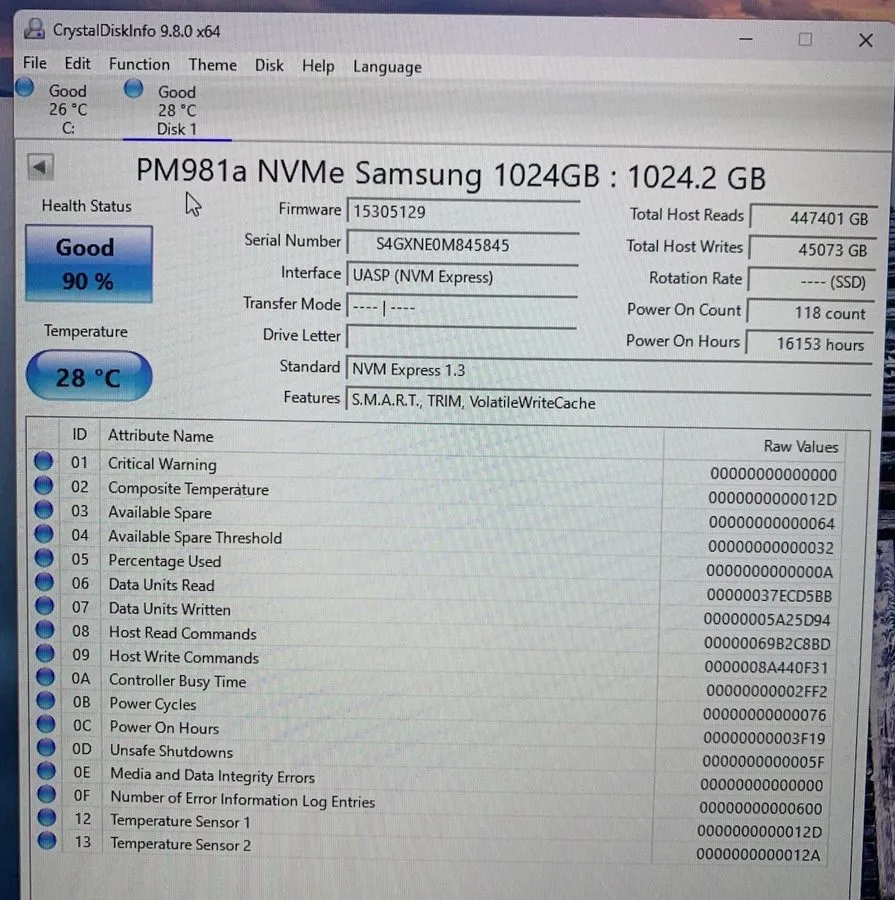The width and height of the screenshot is (895, 900).
Task: Select the Data Units Written attribute name
Action: click(170, 609)
